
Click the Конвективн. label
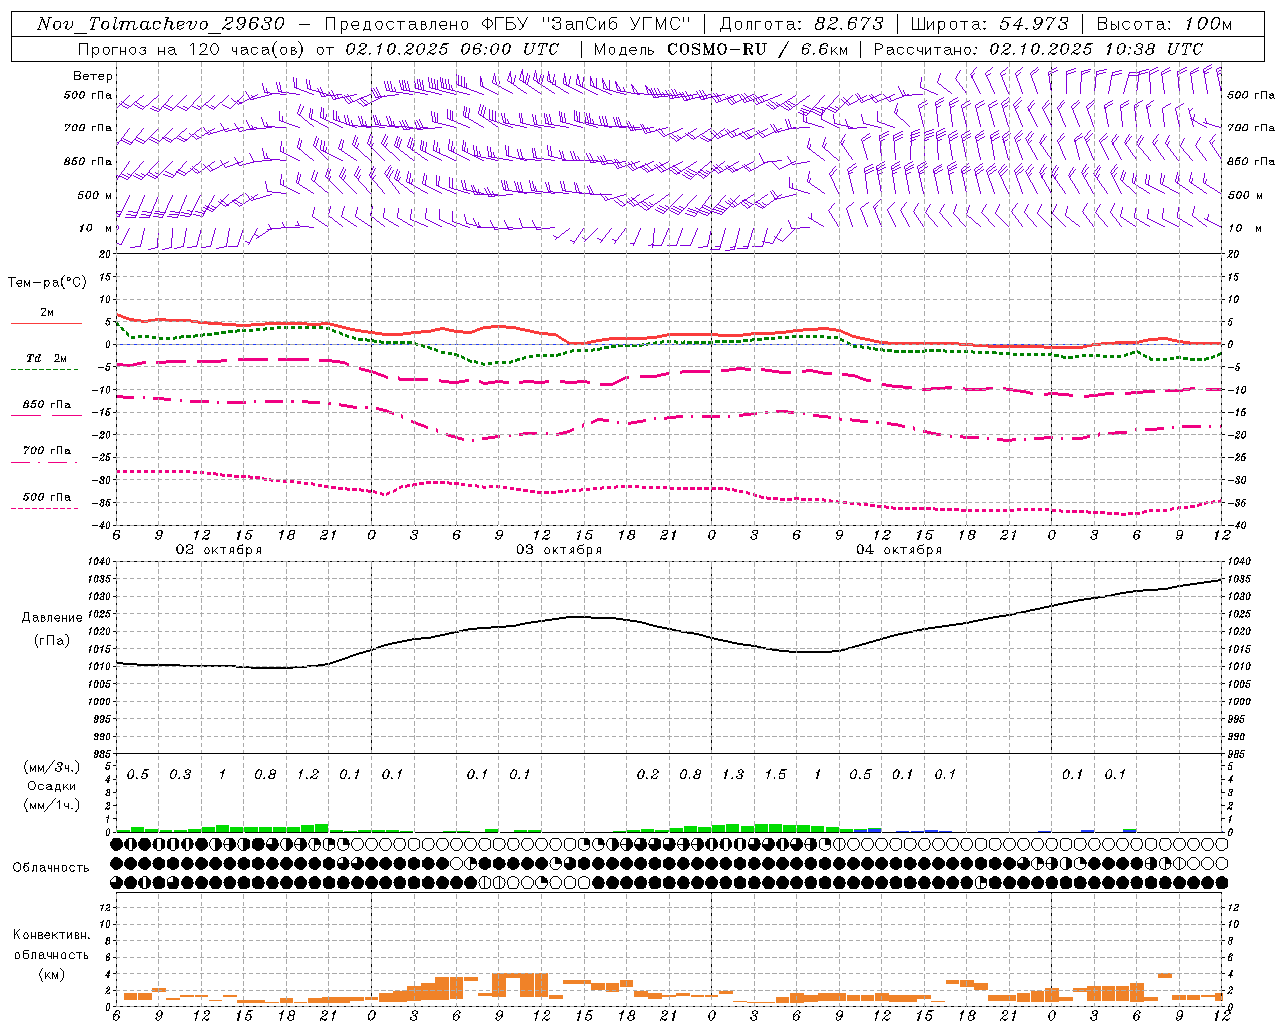51,935
